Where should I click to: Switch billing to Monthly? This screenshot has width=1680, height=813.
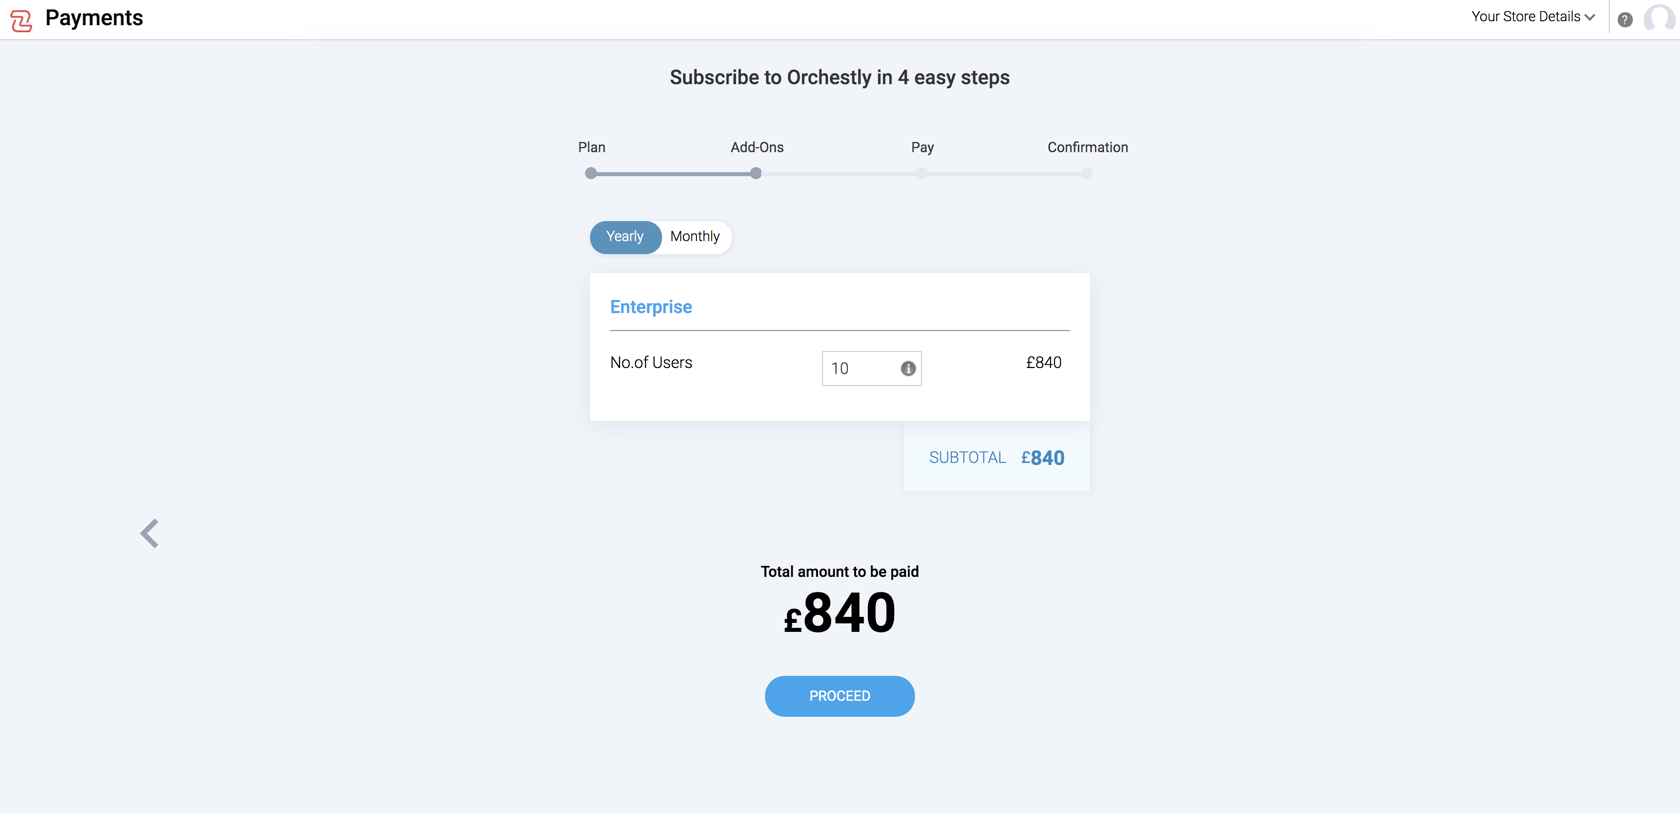coord(695,237)
